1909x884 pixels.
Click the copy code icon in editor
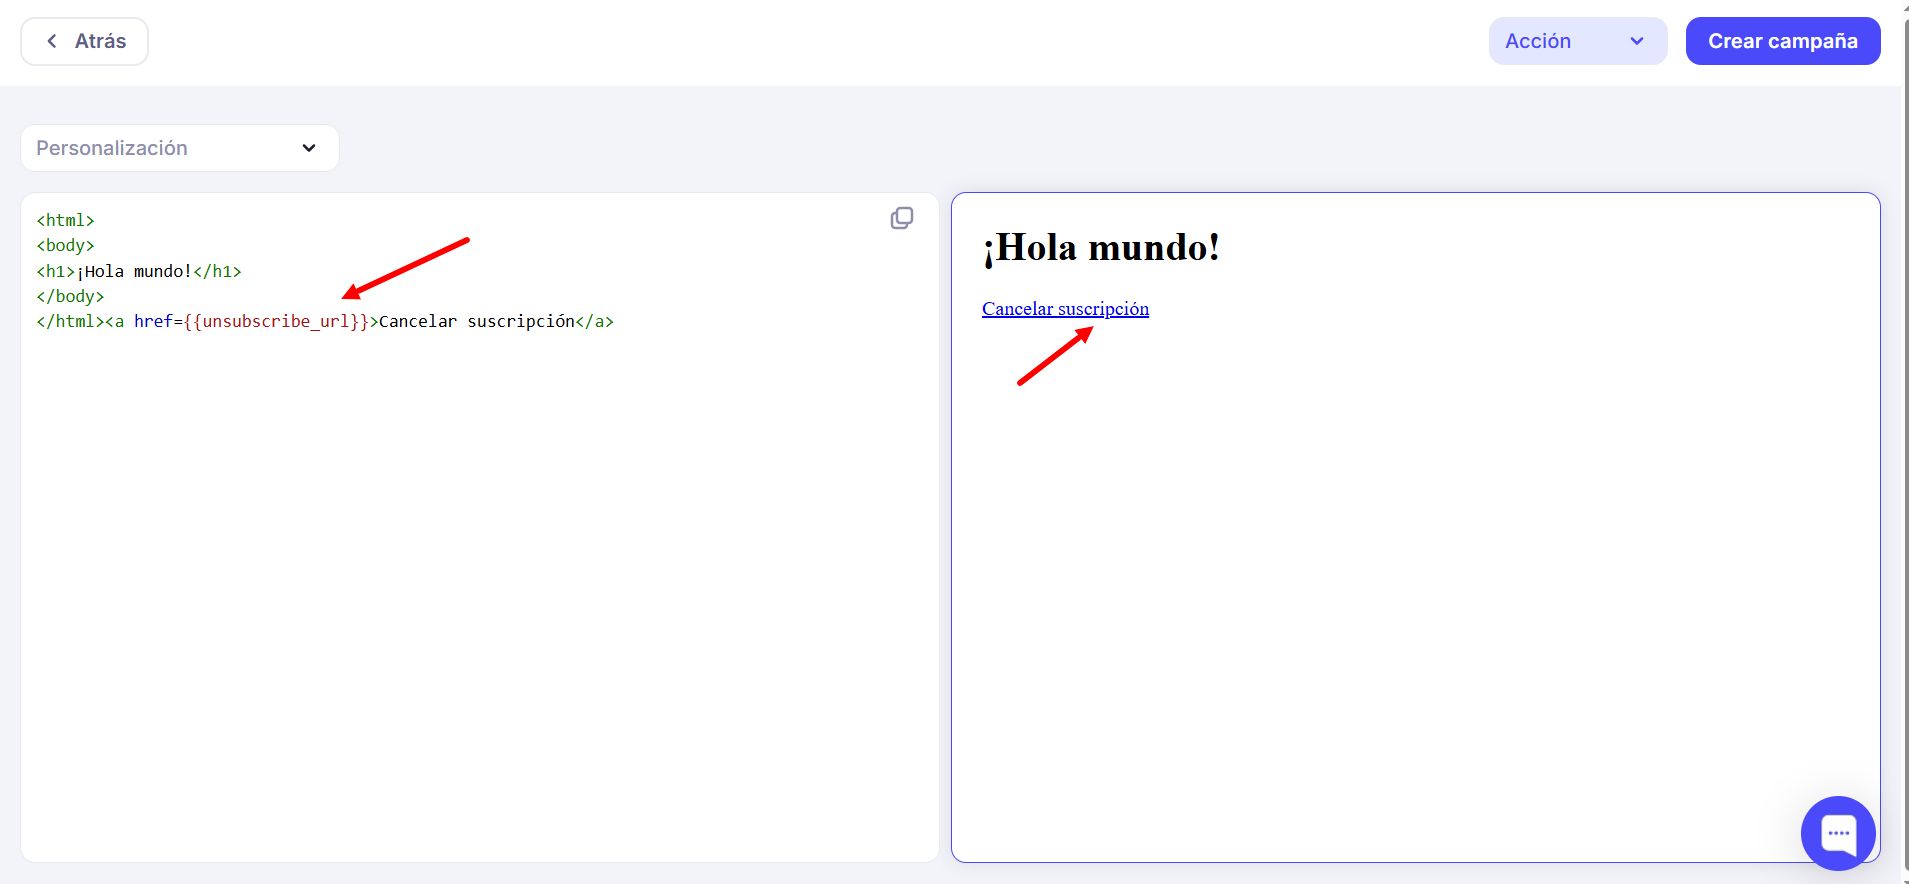[x=901, y=218]
